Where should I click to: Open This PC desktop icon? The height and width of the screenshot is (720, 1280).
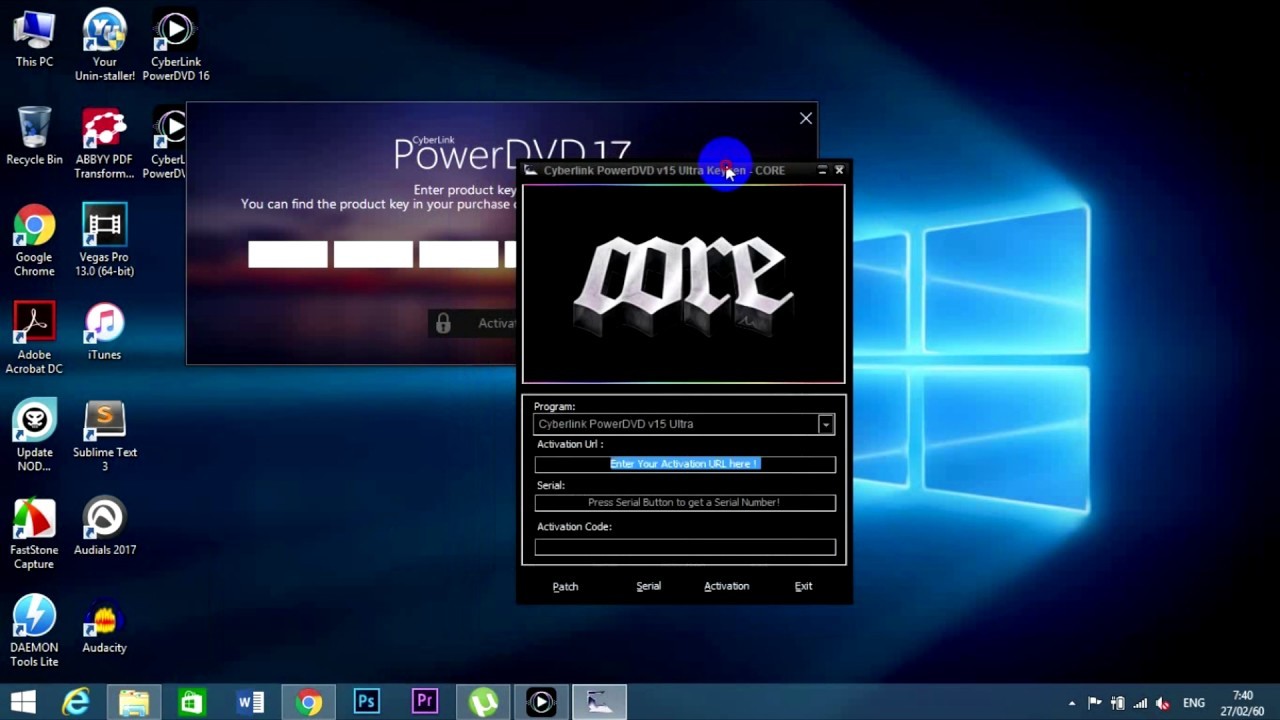tap(34, 38)
